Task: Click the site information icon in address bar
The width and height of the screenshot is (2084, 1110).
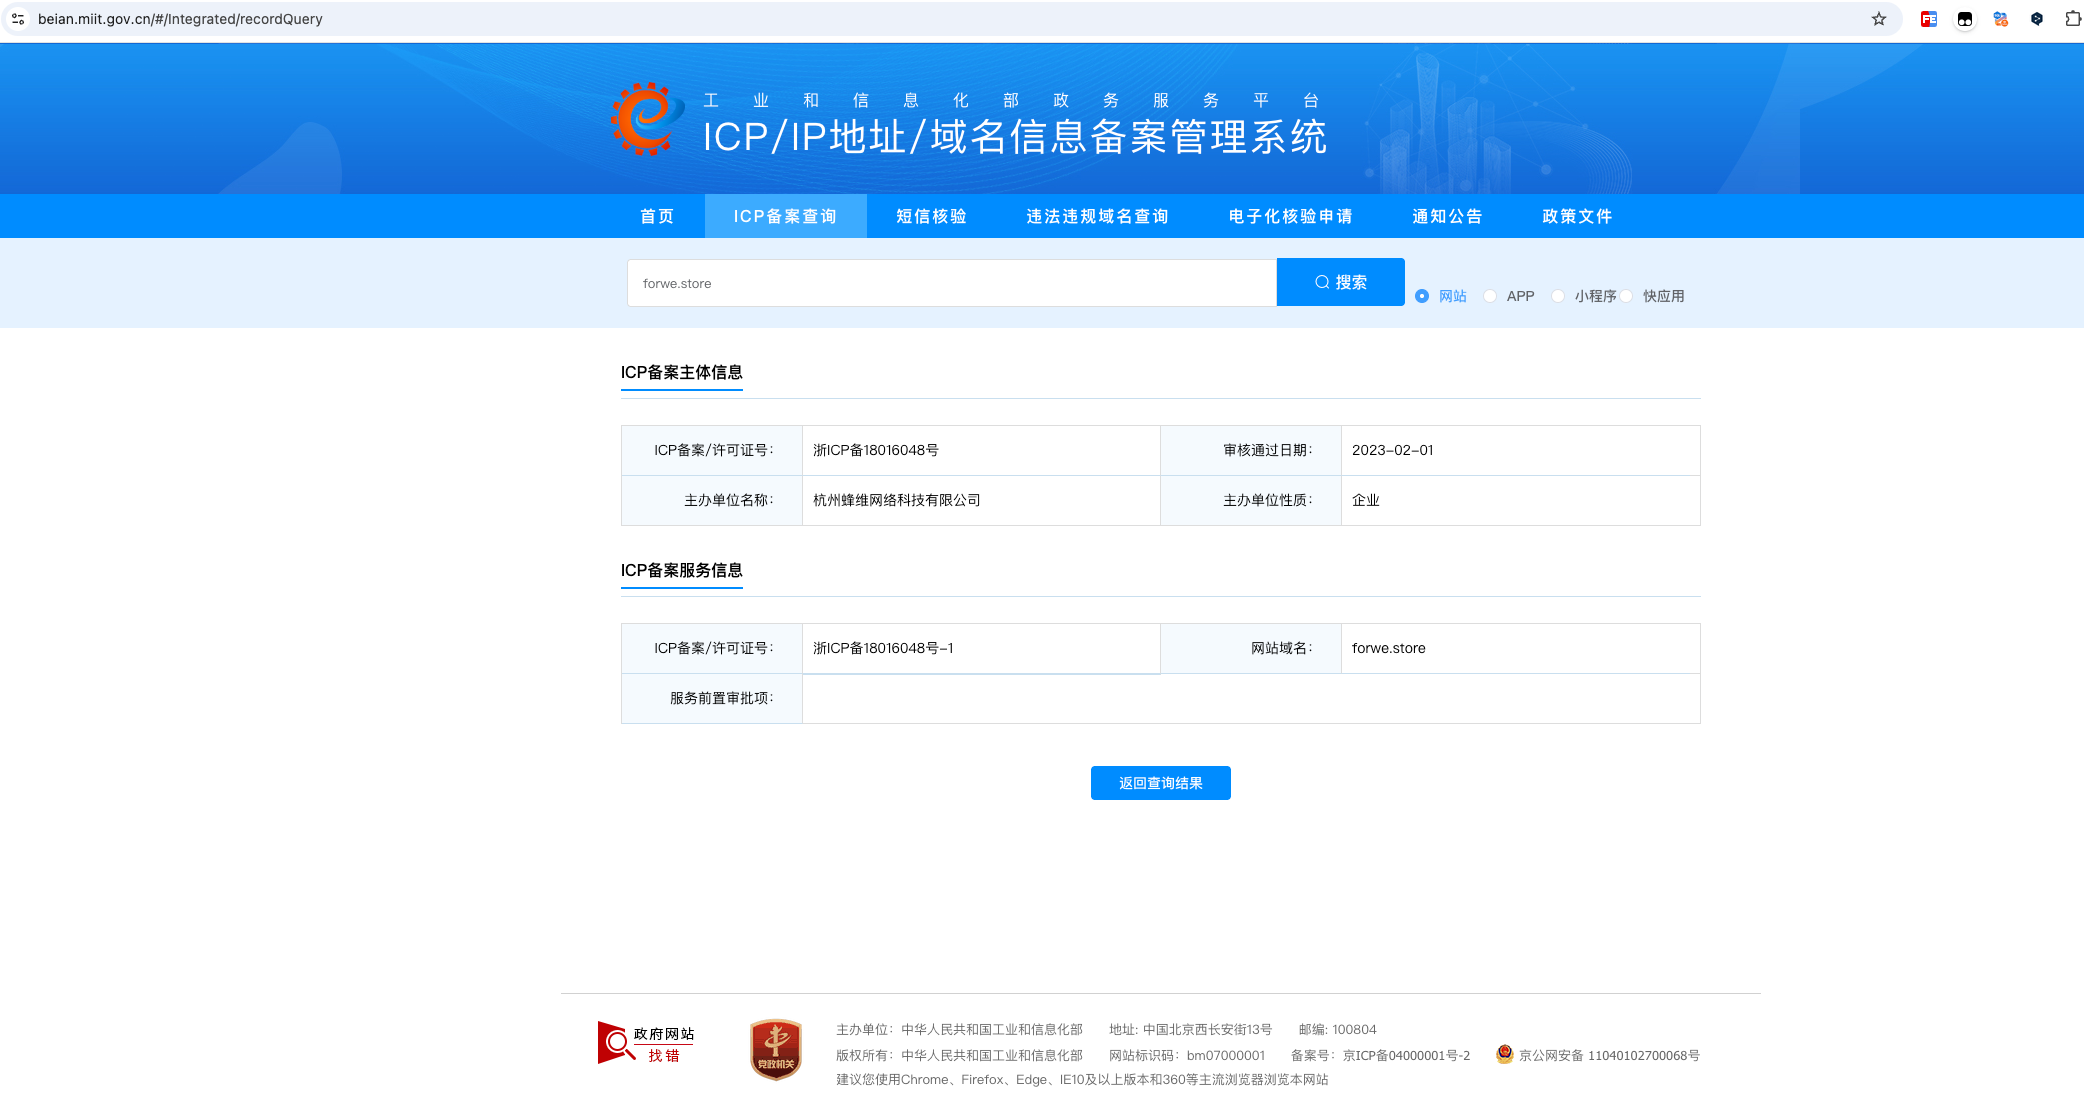Action: [x=18, y=19]
